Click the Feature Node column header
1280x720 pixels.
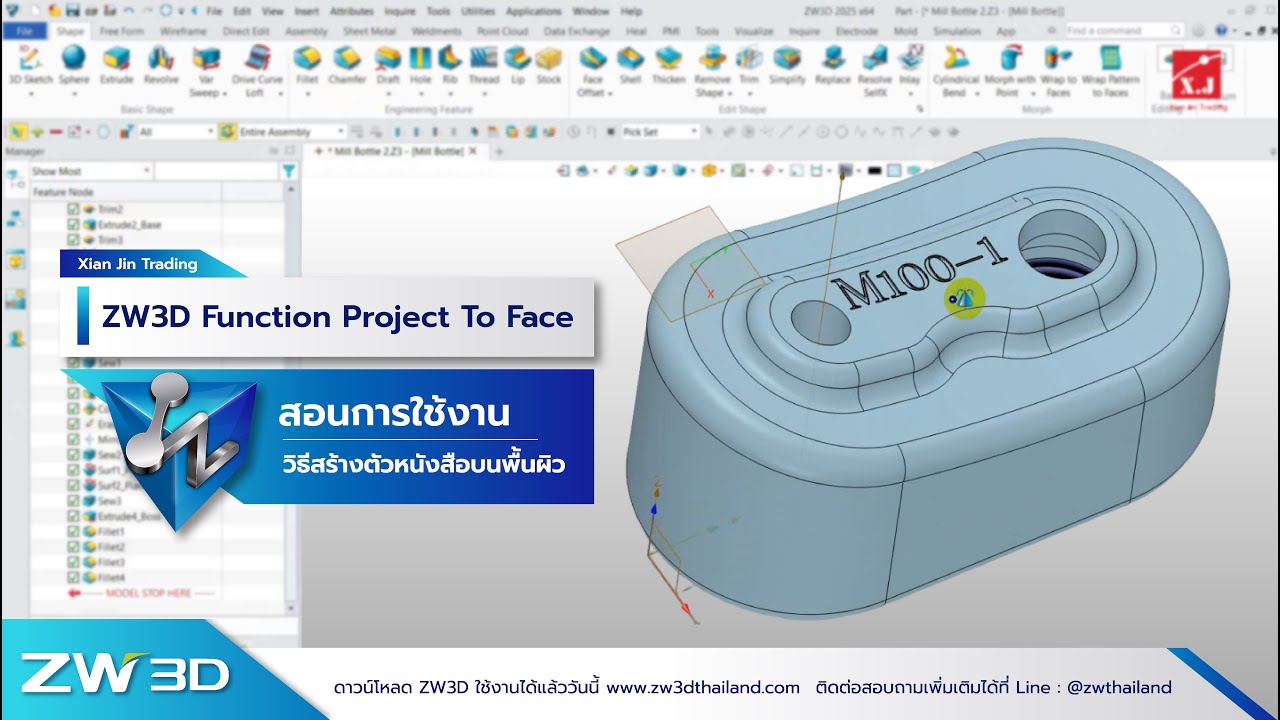(125, 191)
